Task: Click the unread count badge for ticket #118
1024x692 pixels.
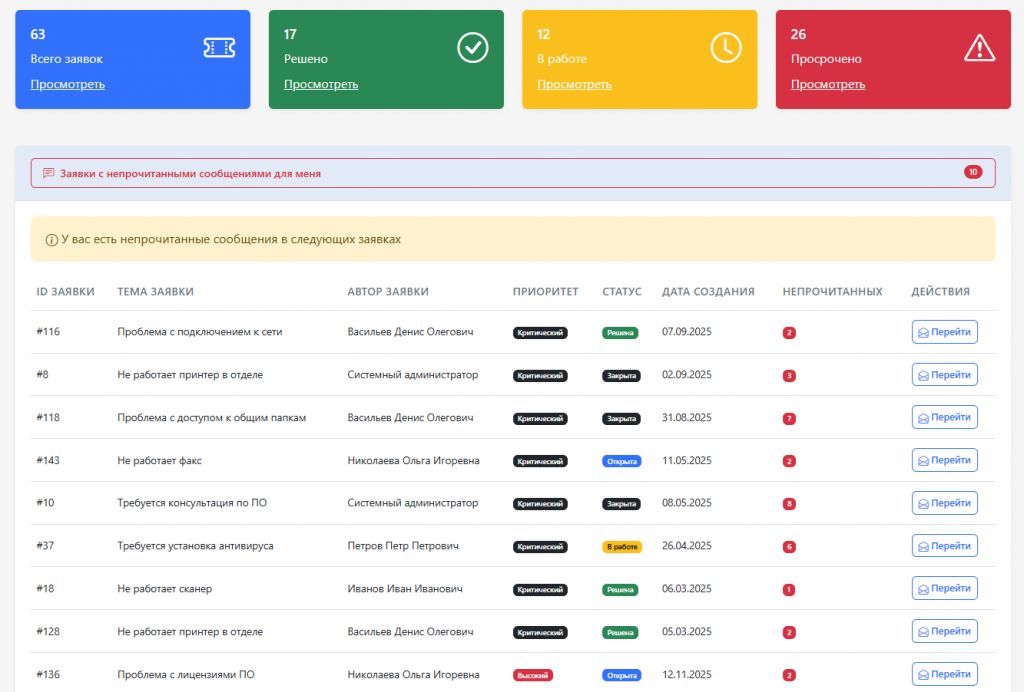Action: [789, 418]
